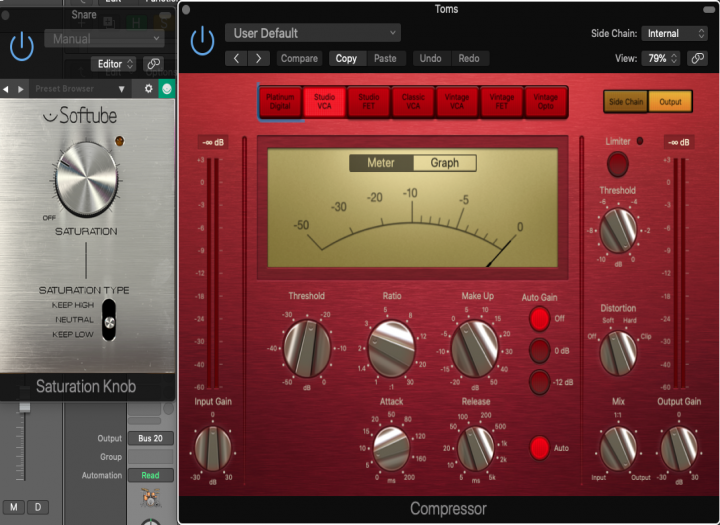Screen dimensions: 720x525
Task: Click the Copy button
Action: 346,58
